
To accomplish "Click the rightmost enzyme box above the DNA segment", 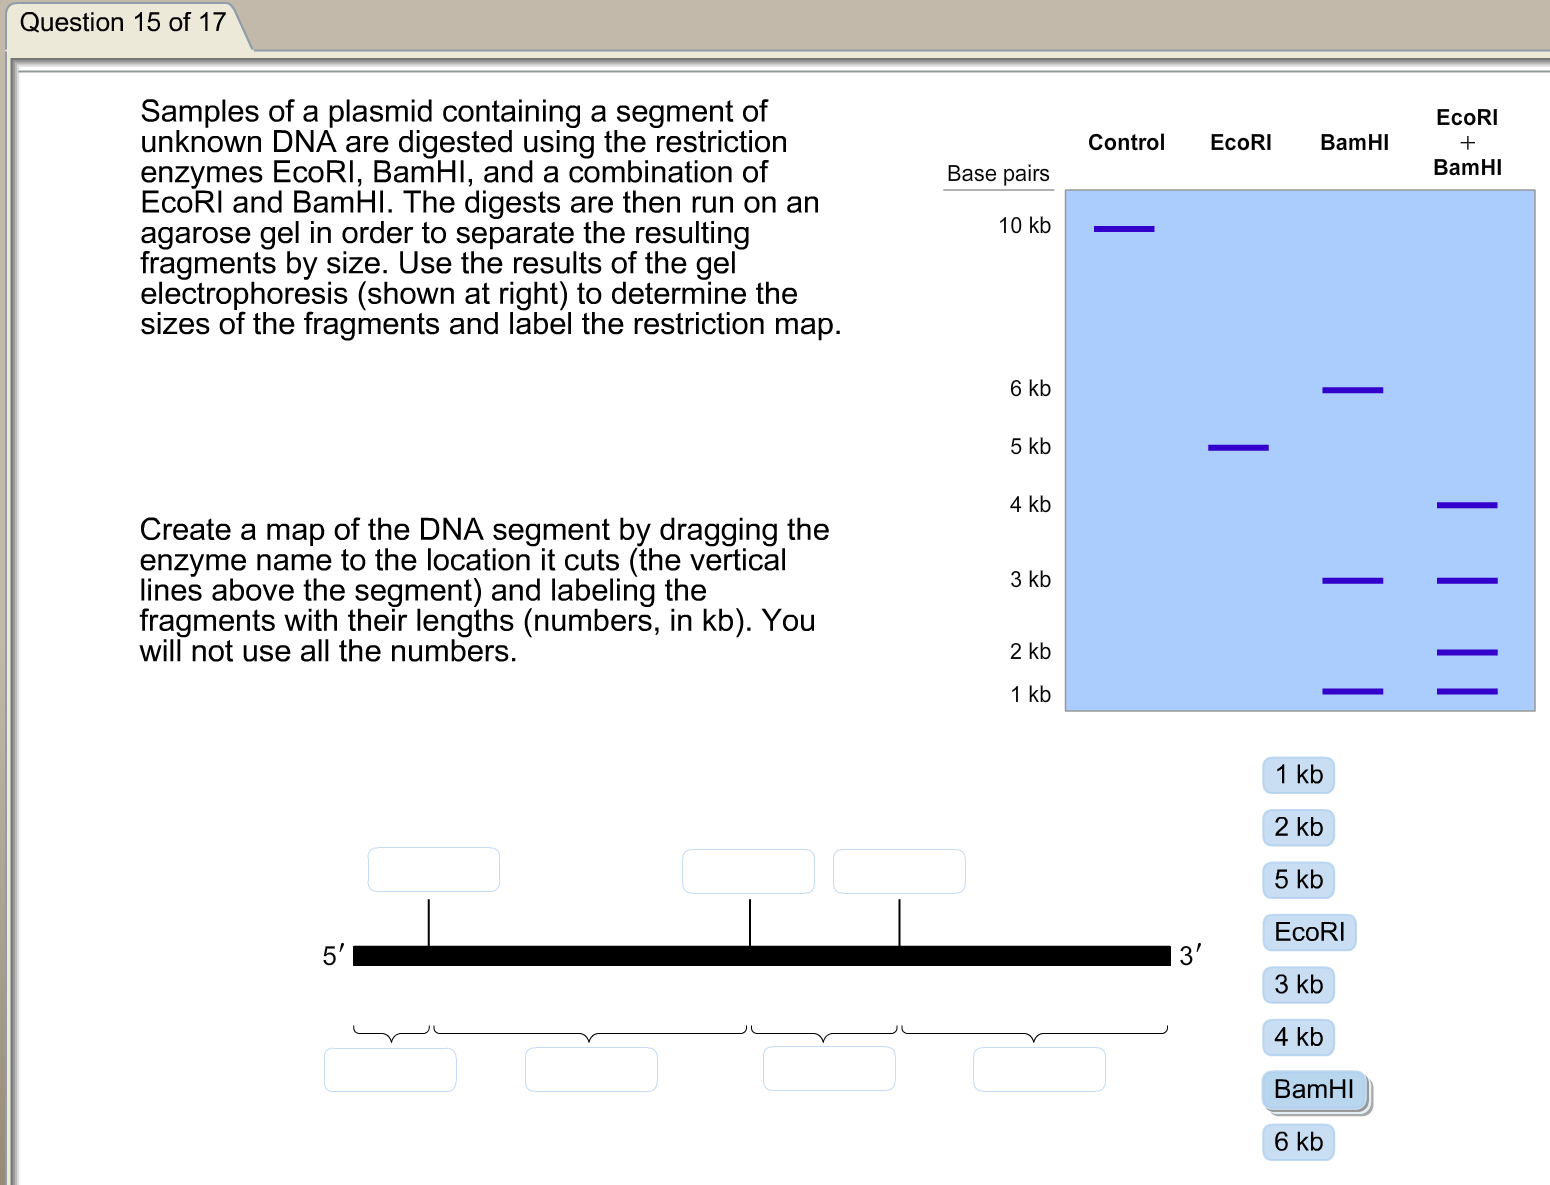I will coord(898,871).
